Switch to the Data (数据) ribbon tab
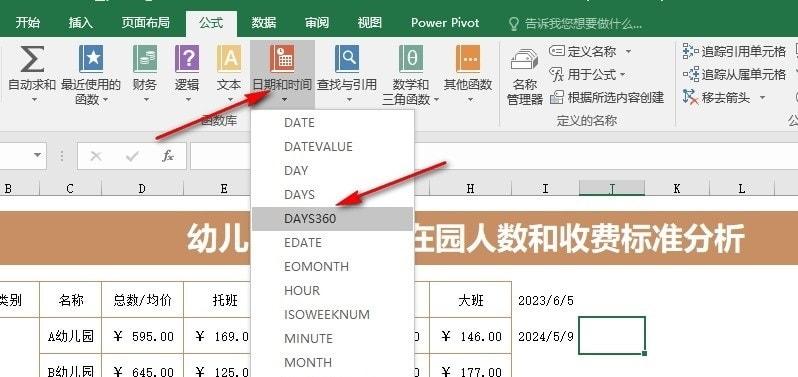This screenshot has width=798, height=377. (264, 23)
